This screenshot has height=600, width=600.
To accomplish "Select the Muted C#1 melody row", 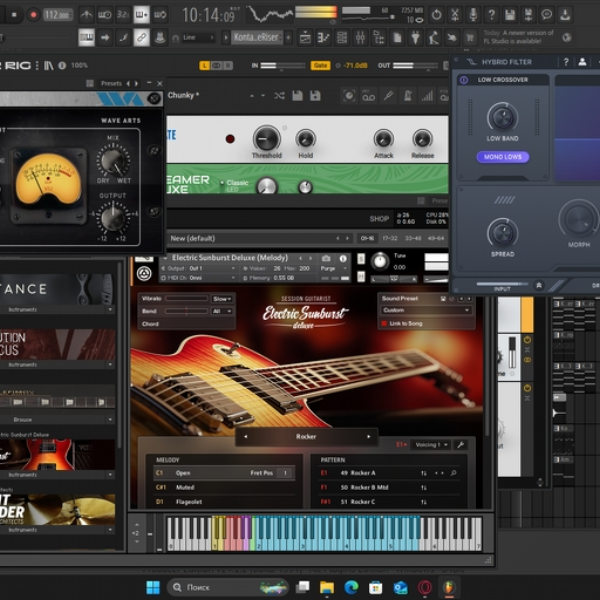I will (x=224, y=488).
